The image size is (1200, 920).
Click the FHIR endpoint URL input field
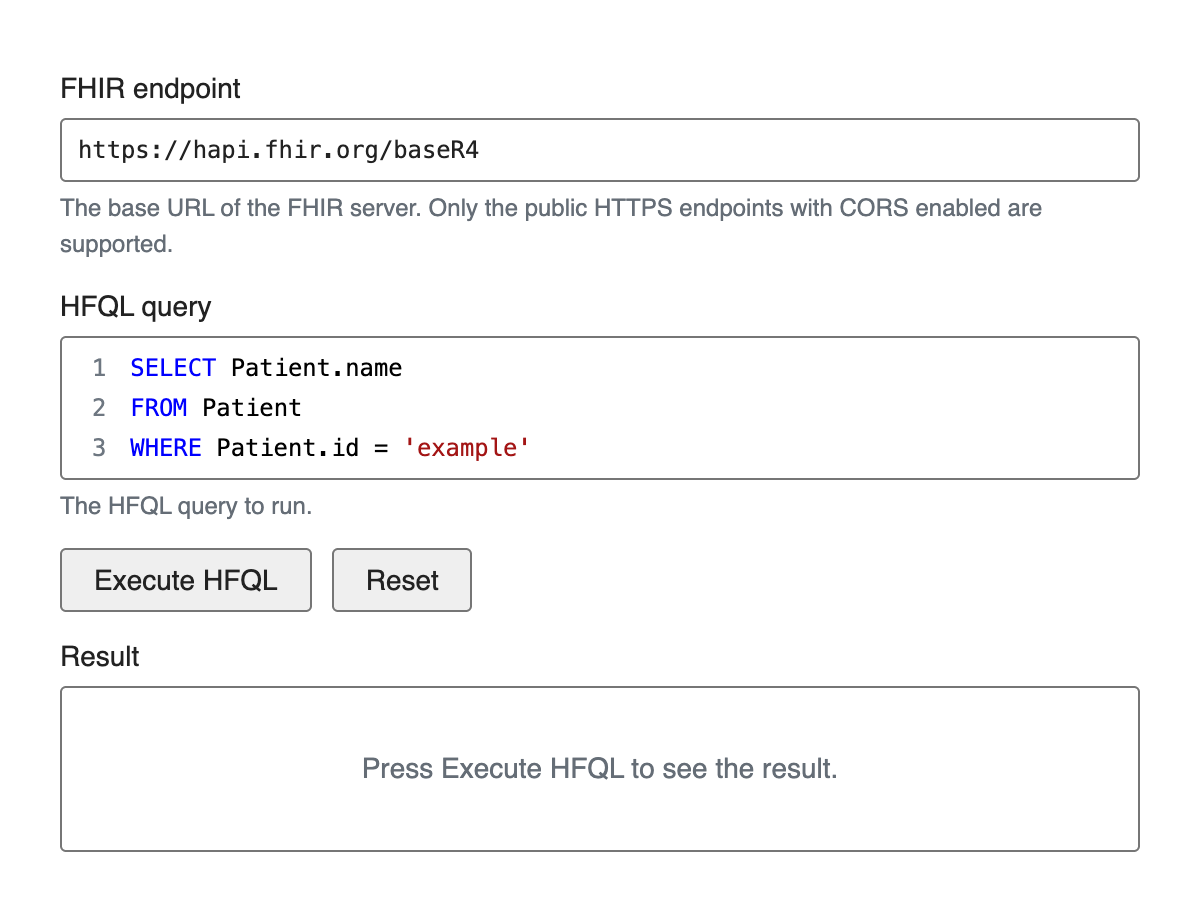pyautogui.click(x=599, y=150)
